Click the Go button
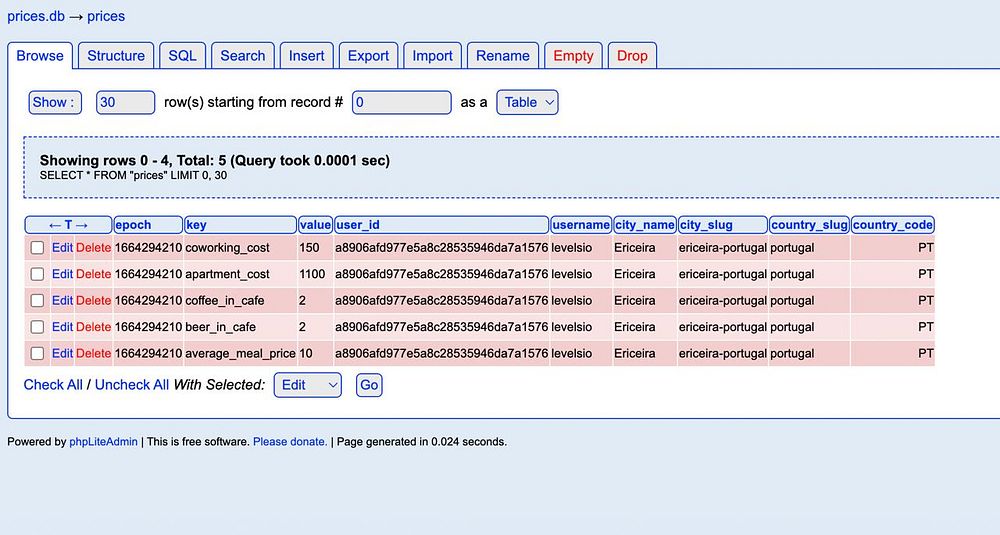Viewport: 1000px width, 535px height. point(369,385)
